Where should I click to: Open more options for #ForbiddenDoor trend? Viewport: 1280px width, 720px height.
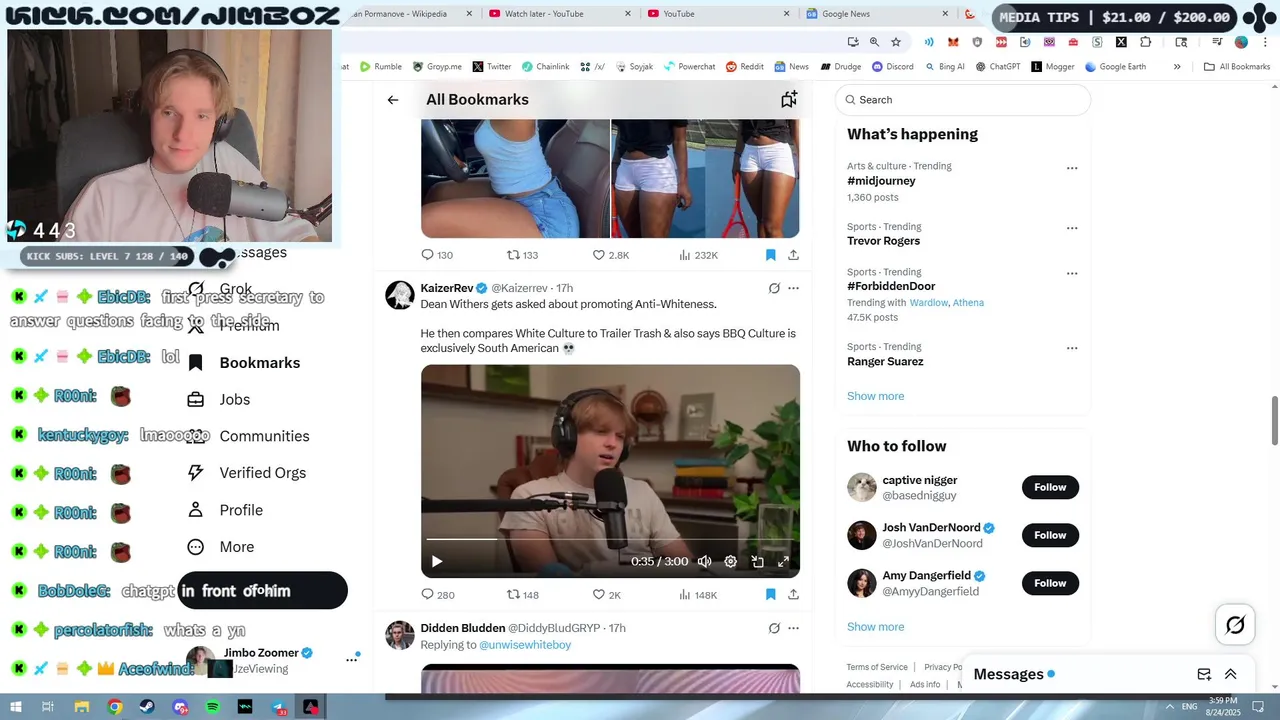tap(1072, 273)
